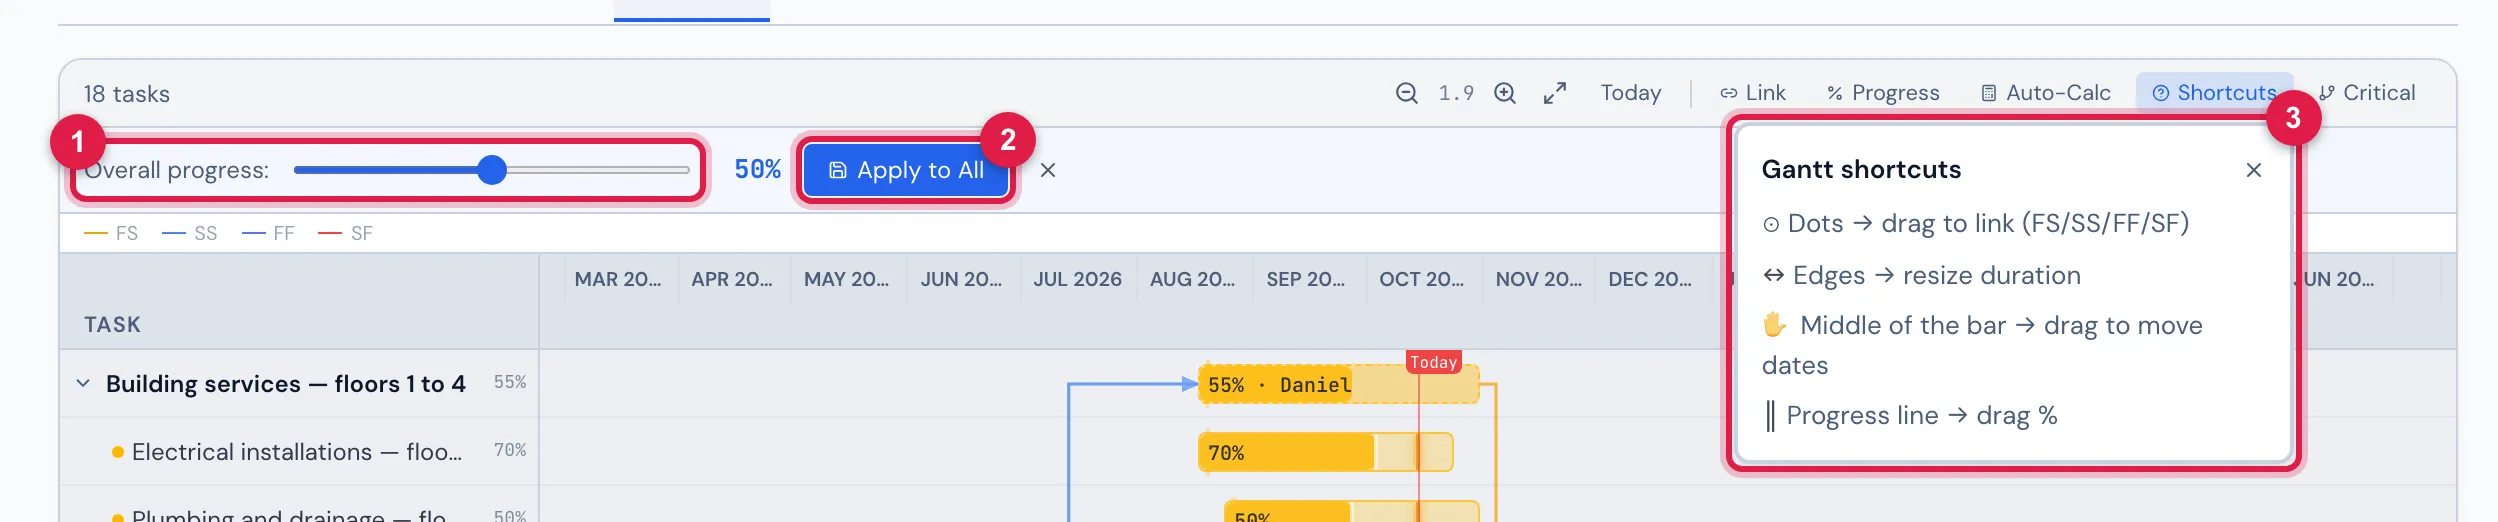Click the JUL 2026 month header
The width and height of the screenshot is (2498, 522).
pos(1077,280)
